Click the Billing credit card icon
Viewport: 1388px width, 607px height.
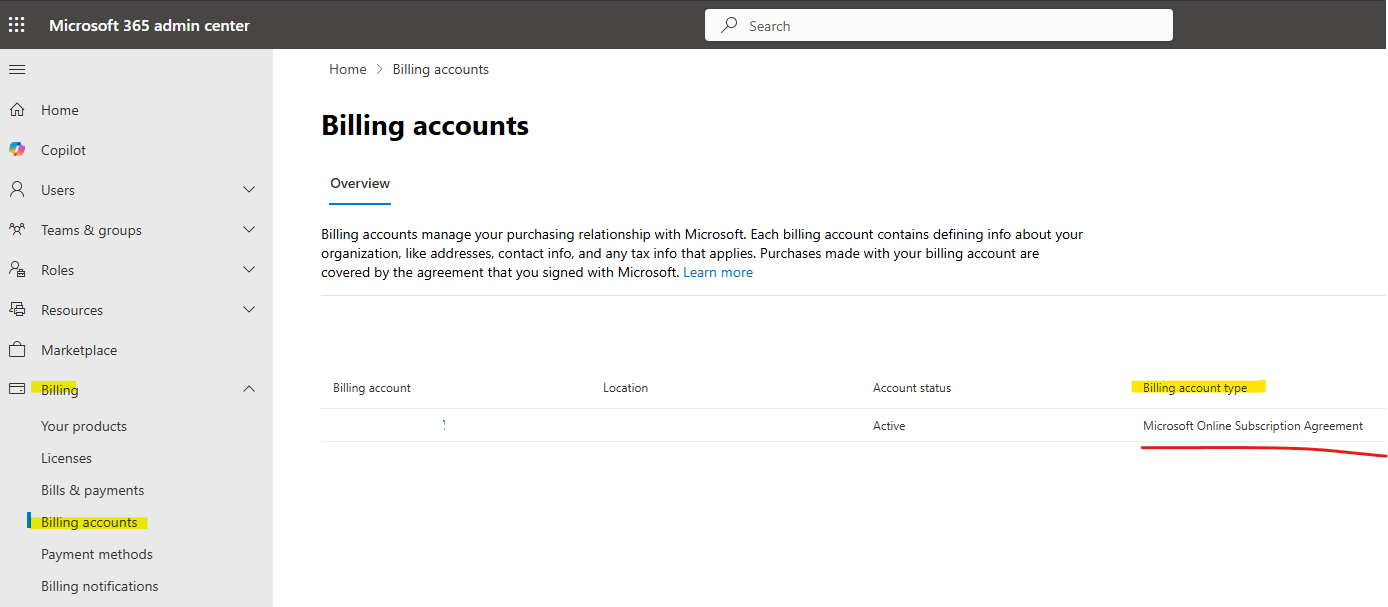pos(17,389)
